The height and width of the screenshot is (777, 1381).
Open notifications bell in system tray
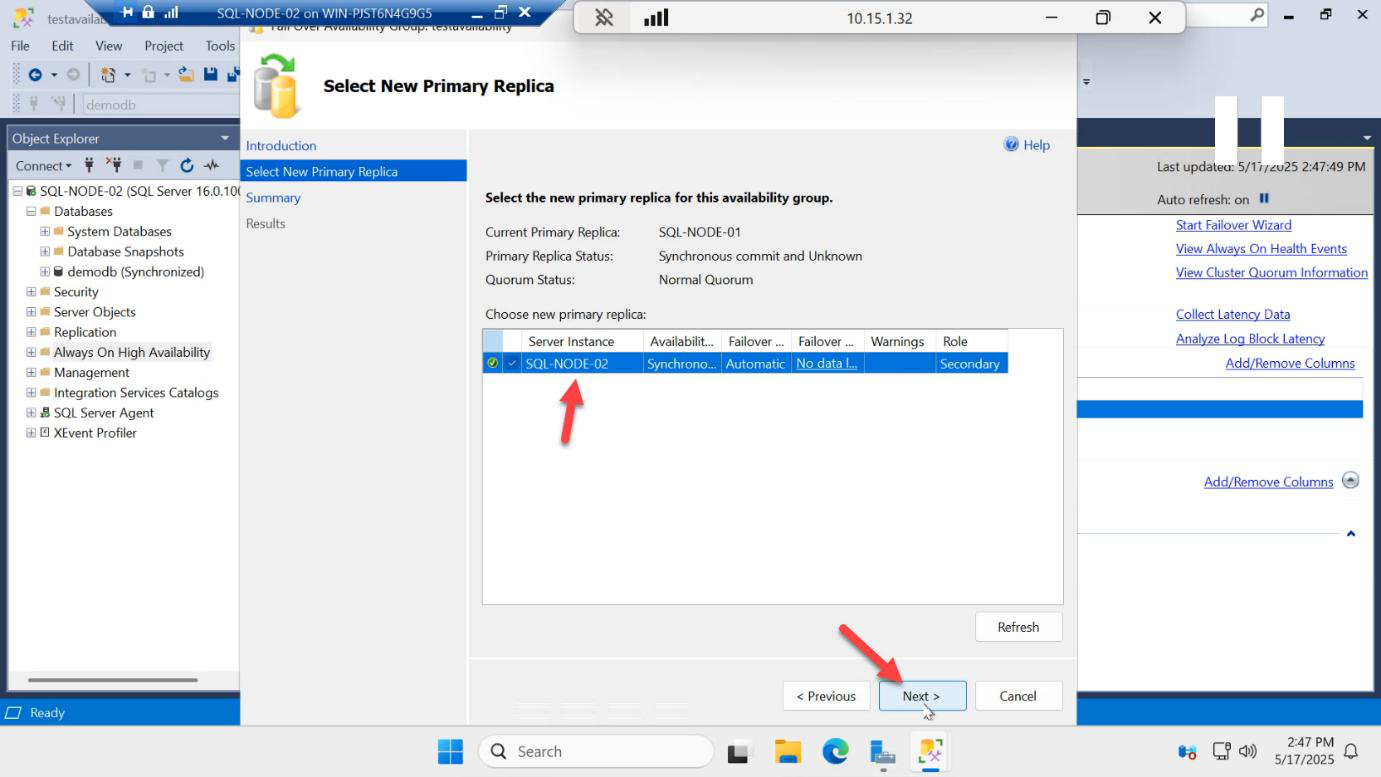pos(1351,751)
